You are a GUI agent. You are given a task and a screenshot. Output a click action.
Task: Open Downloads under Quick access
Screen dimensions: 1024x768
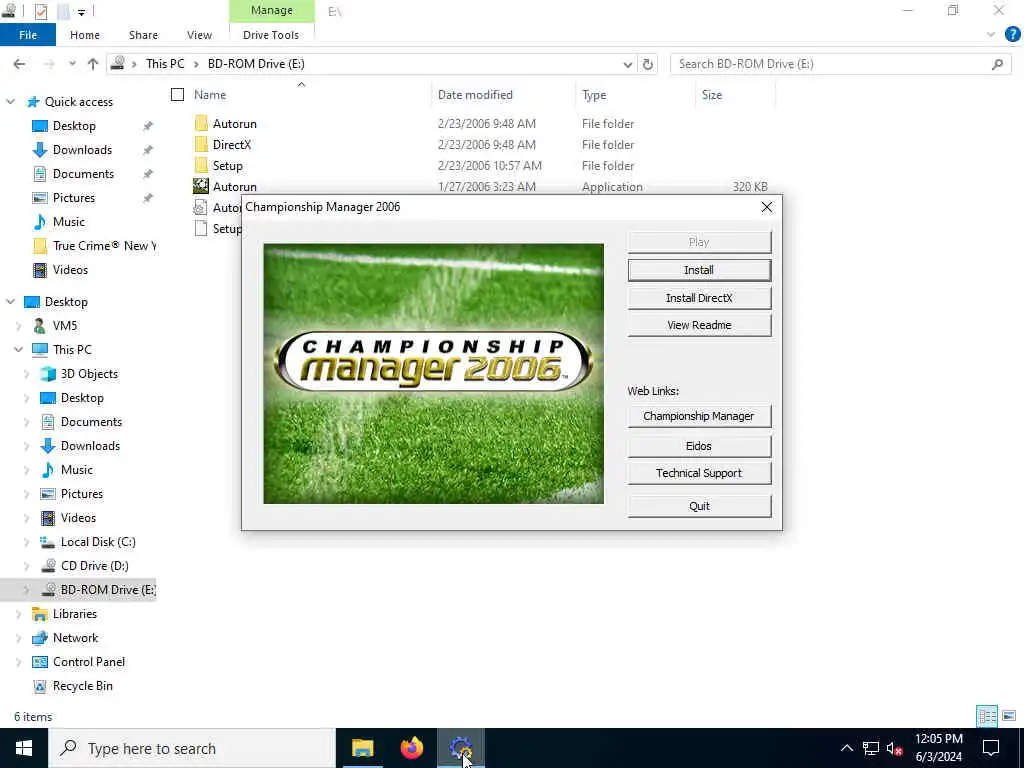click(82, 150)
